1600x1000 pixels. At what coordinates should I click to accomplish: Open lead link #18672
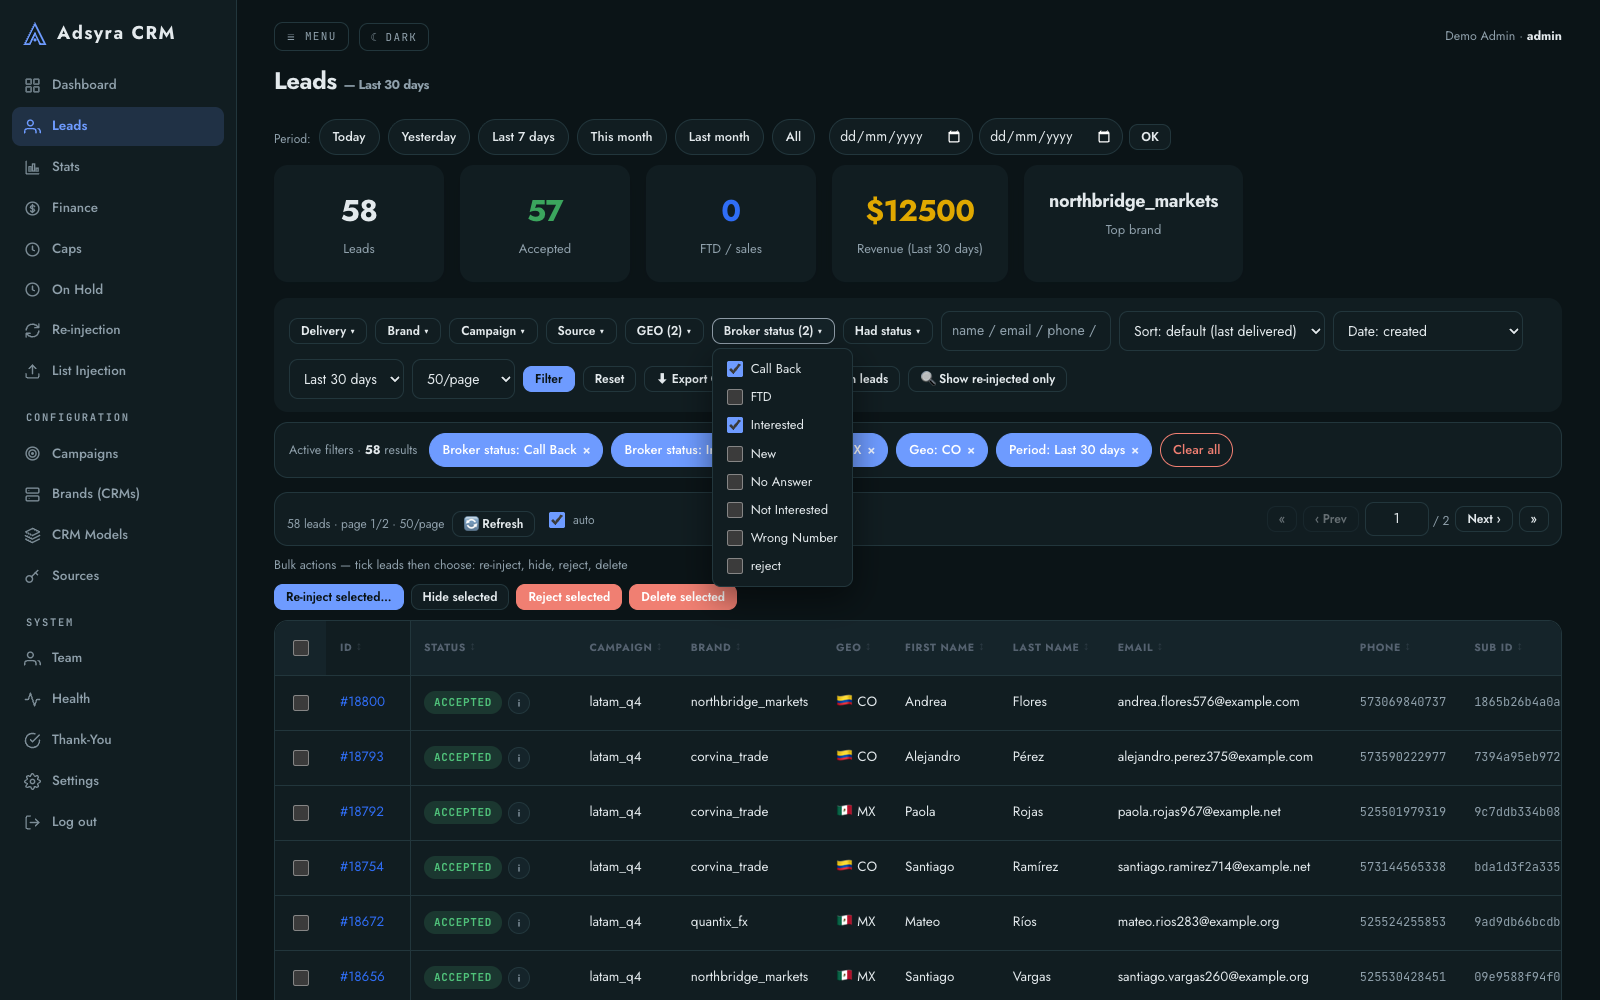click(x=362, y=922)
